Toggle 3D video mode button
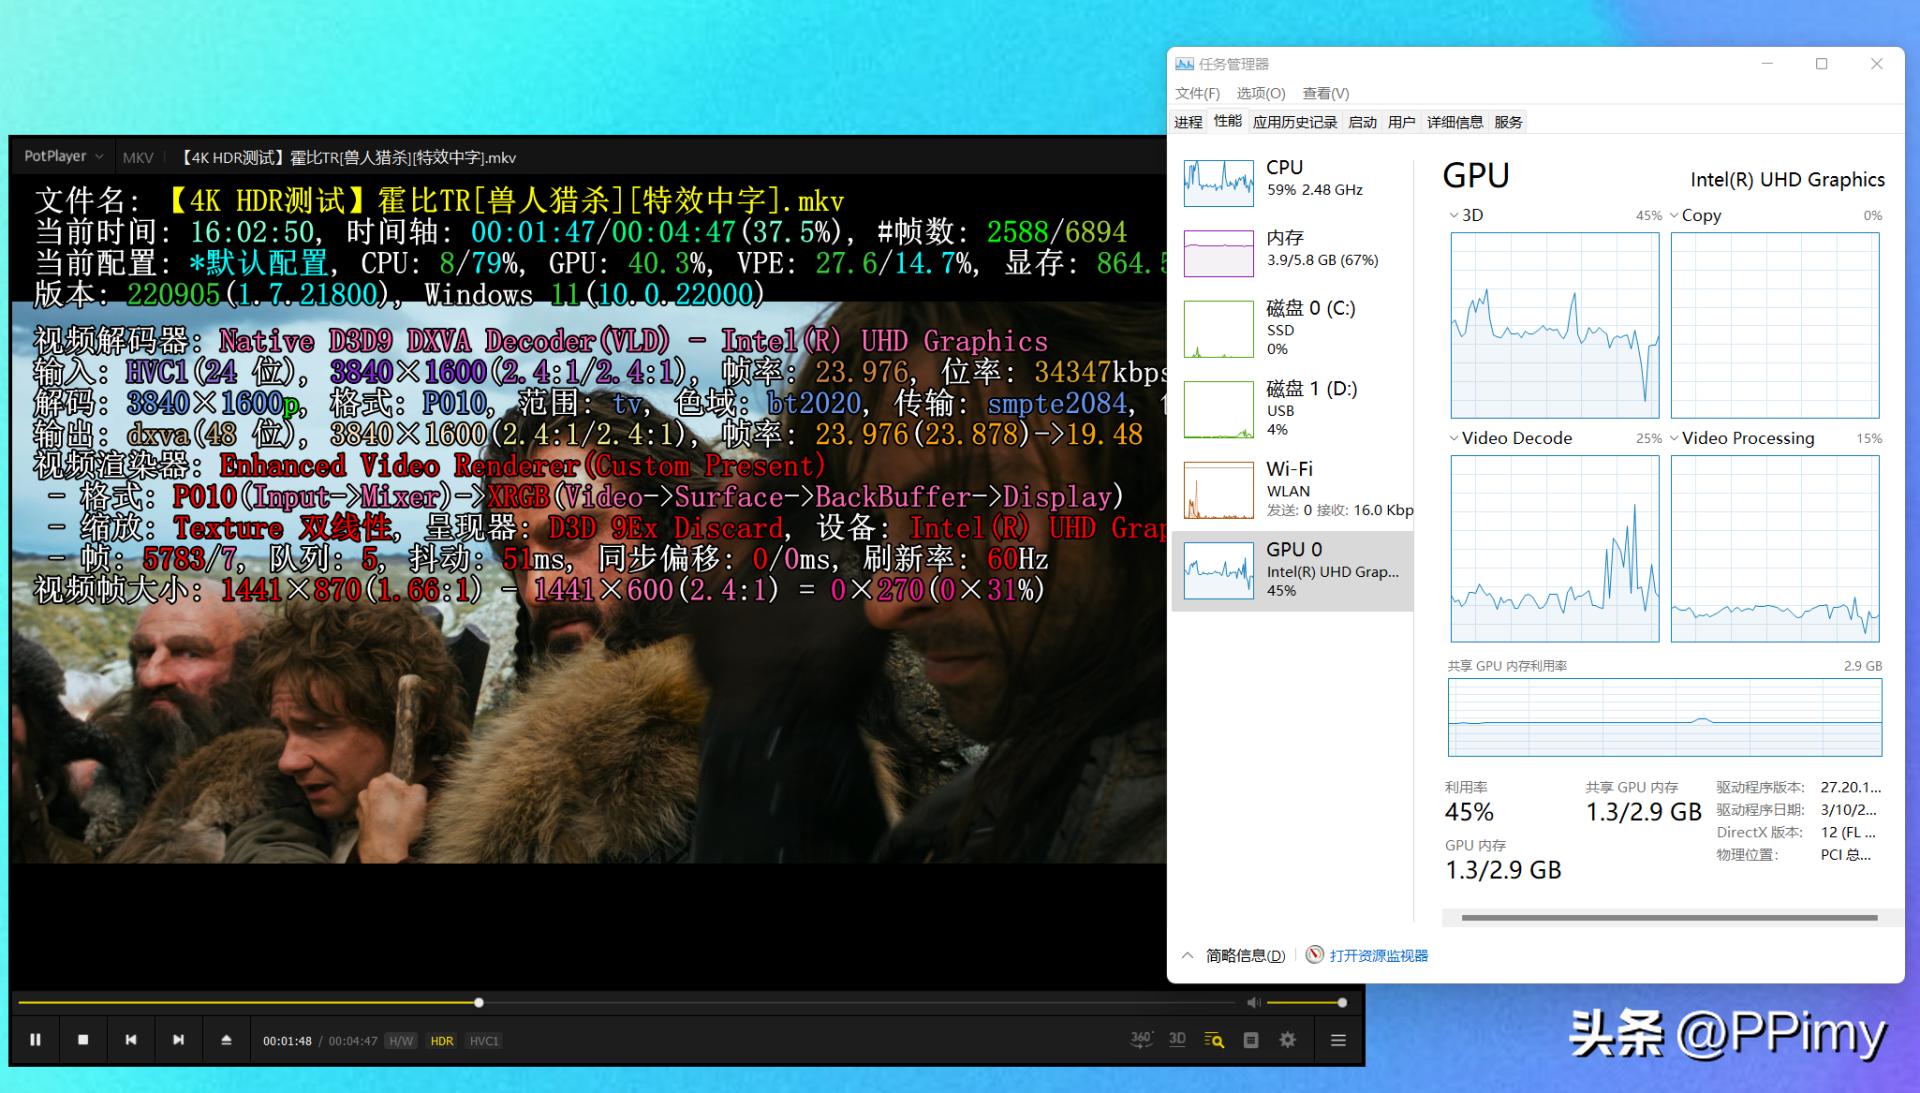 1177,1040
